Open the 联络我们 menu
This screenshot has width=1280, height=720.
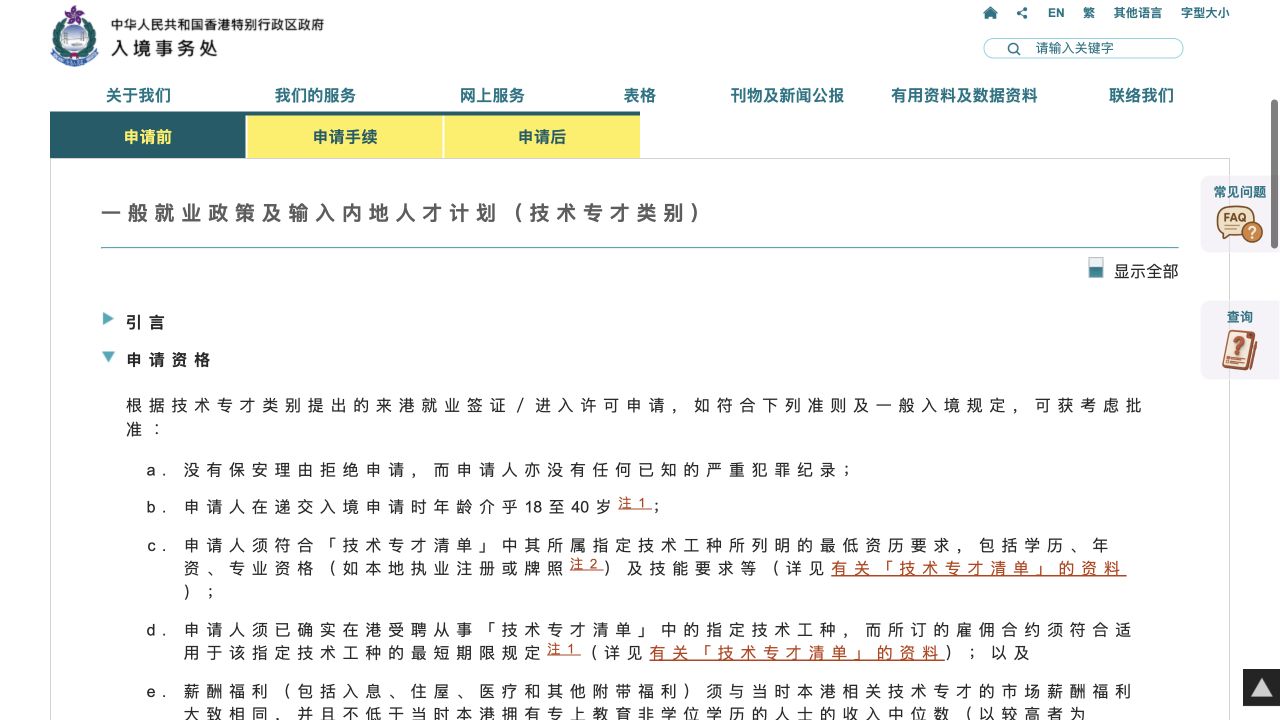tap(1141, 95)
